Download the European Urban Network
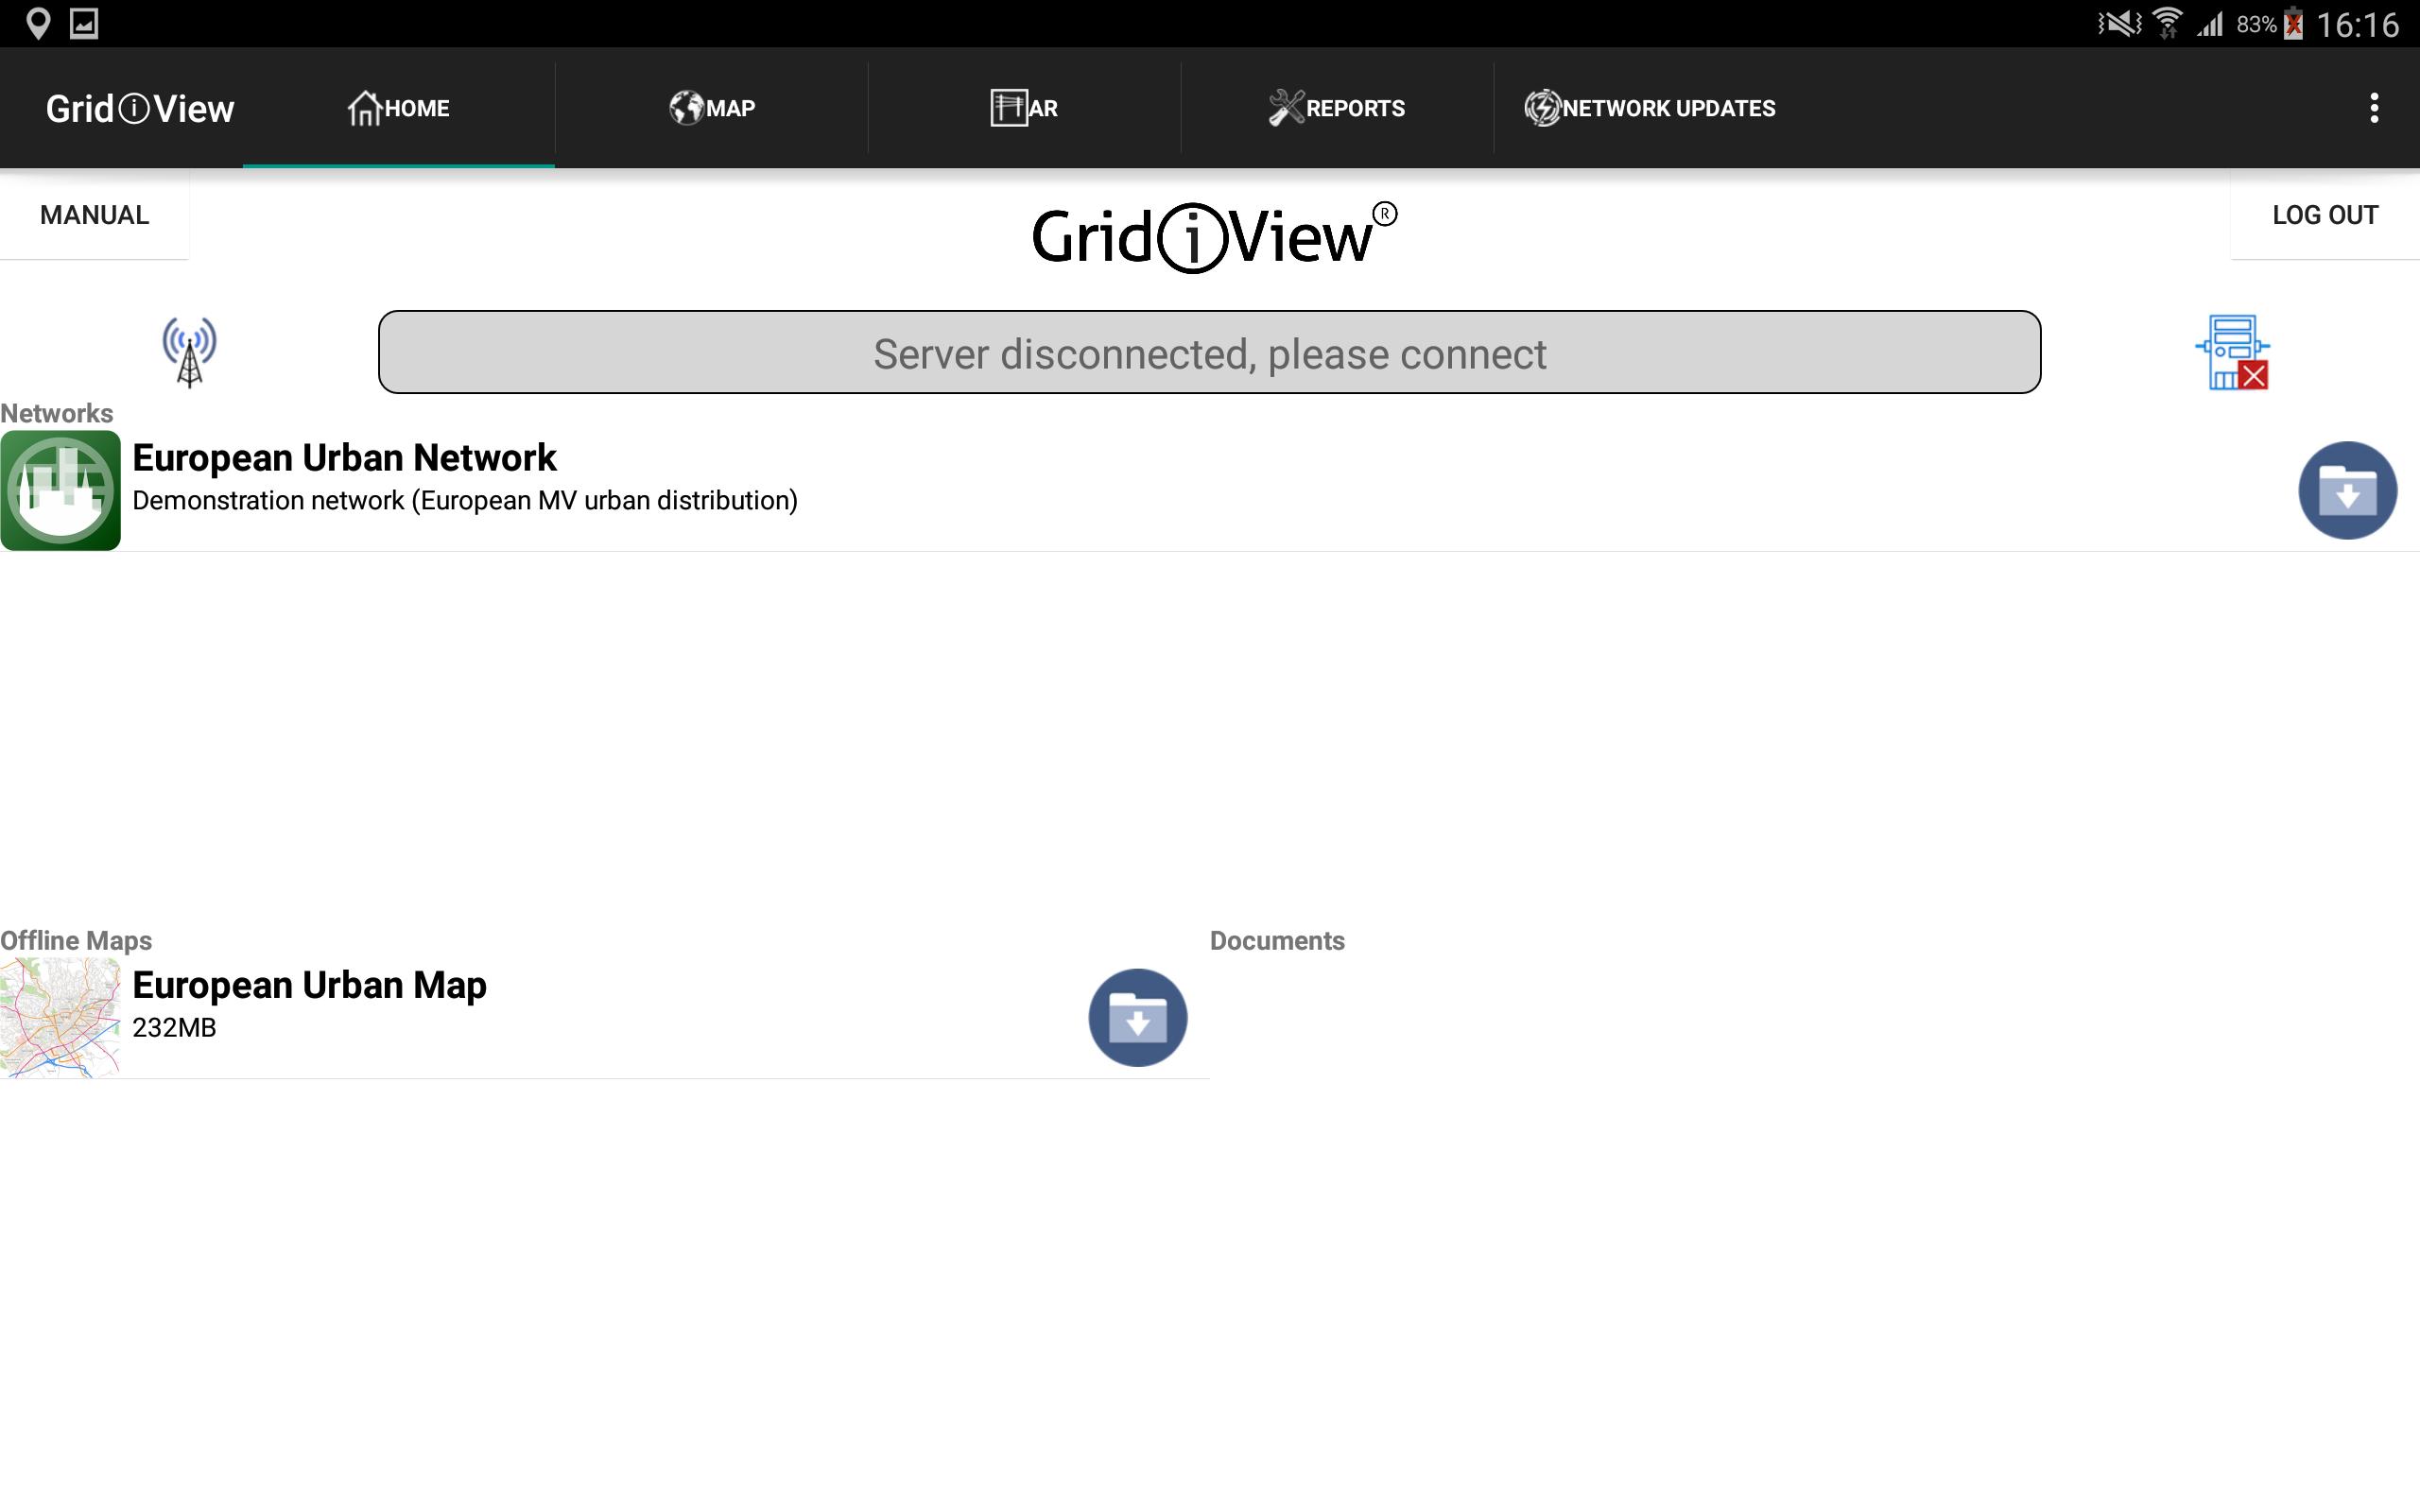2420x1512 pixels. coord(2347,490)
